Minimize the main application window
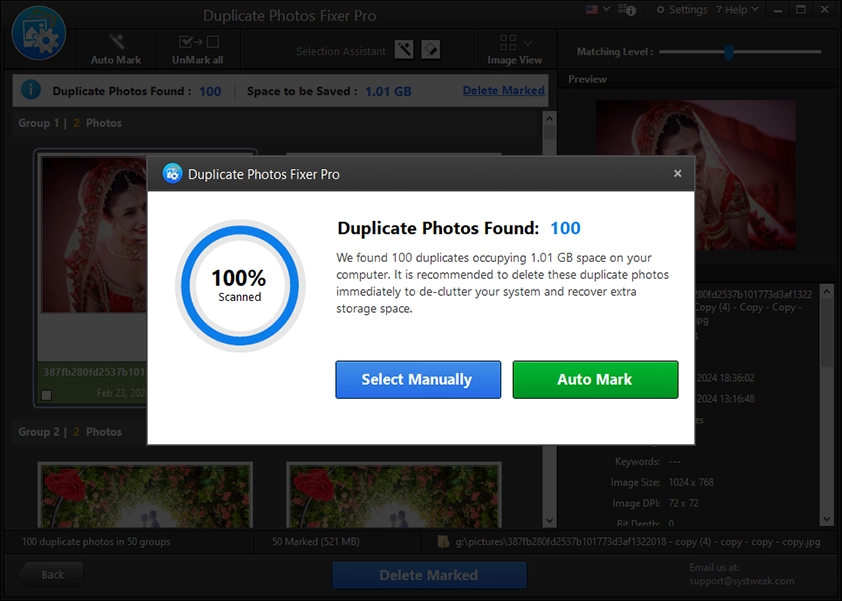Screen dimensions: 842x601 tap(778, 10)
